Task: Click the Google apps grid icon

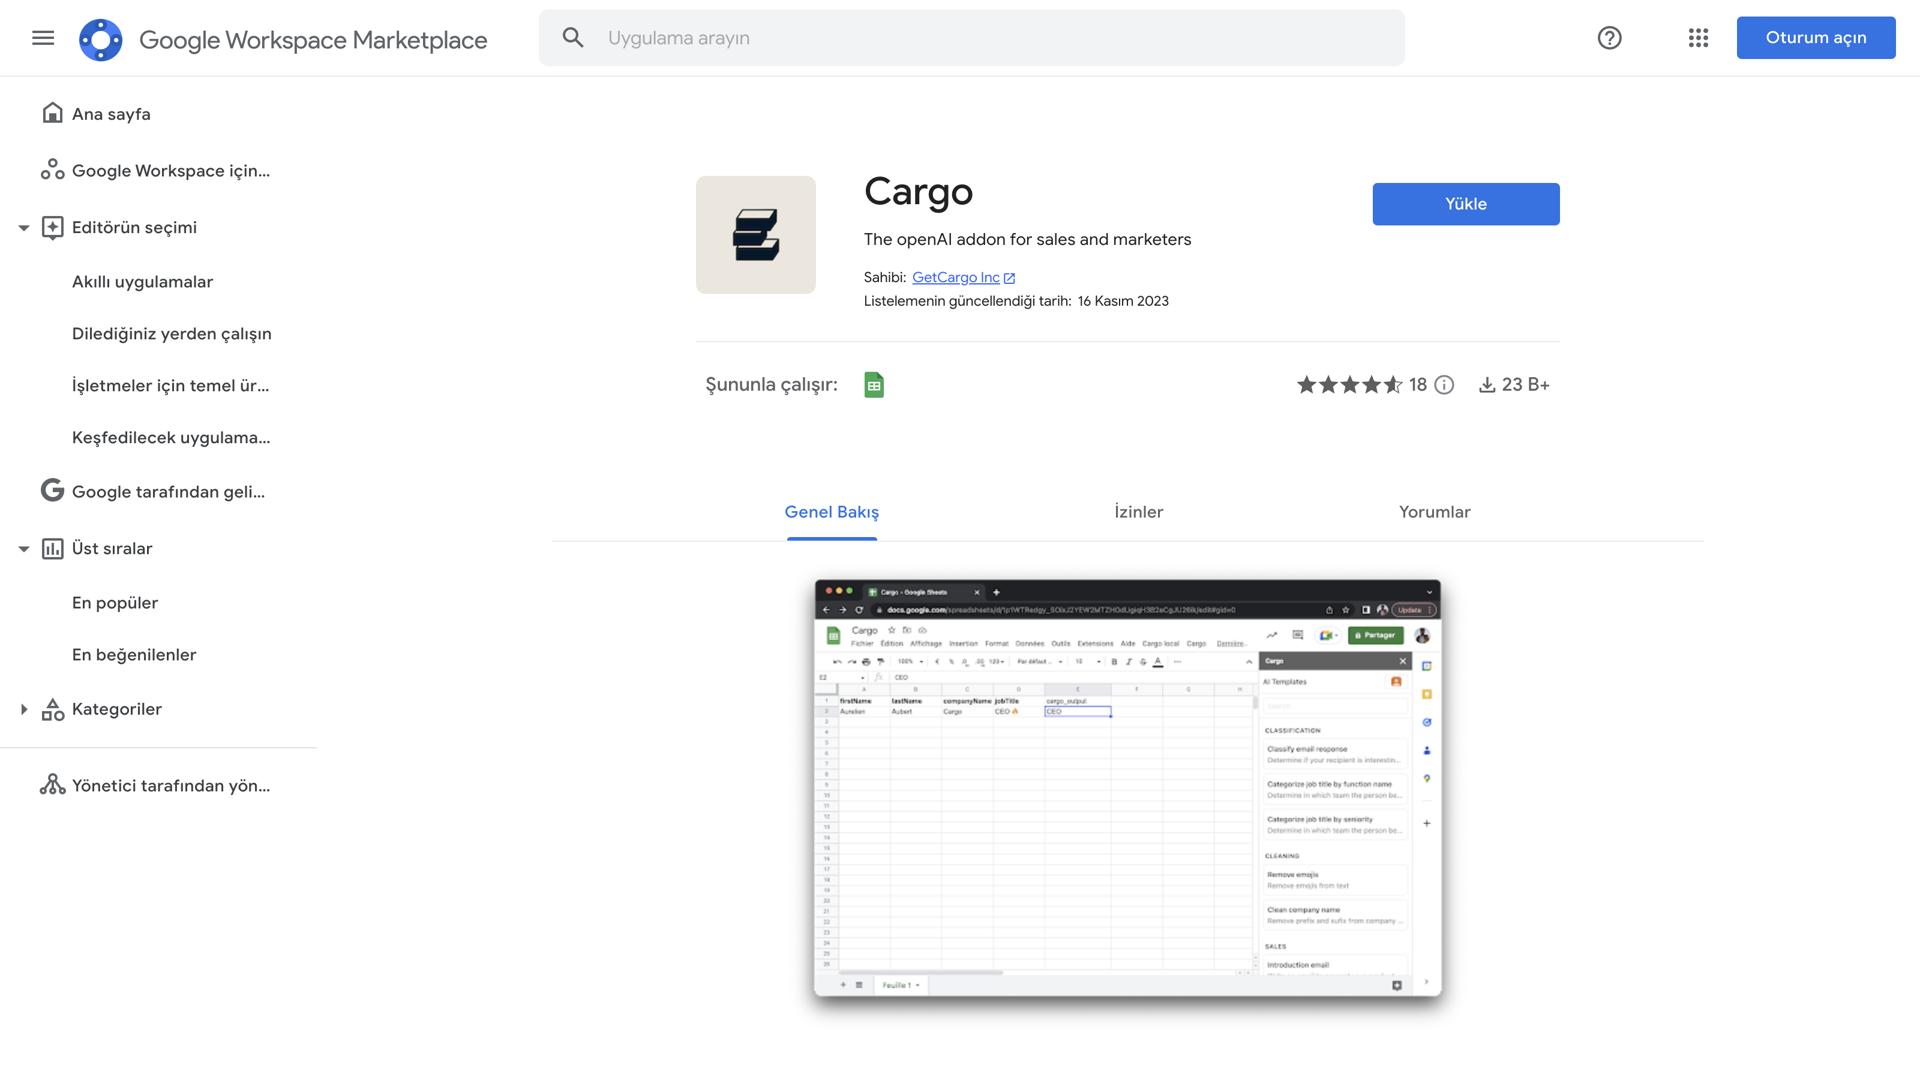Action: 1697,38
